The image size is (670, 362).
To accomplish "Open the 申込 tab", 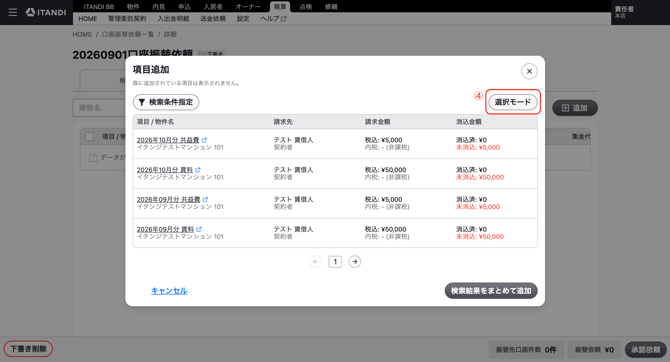I will 184,6.
